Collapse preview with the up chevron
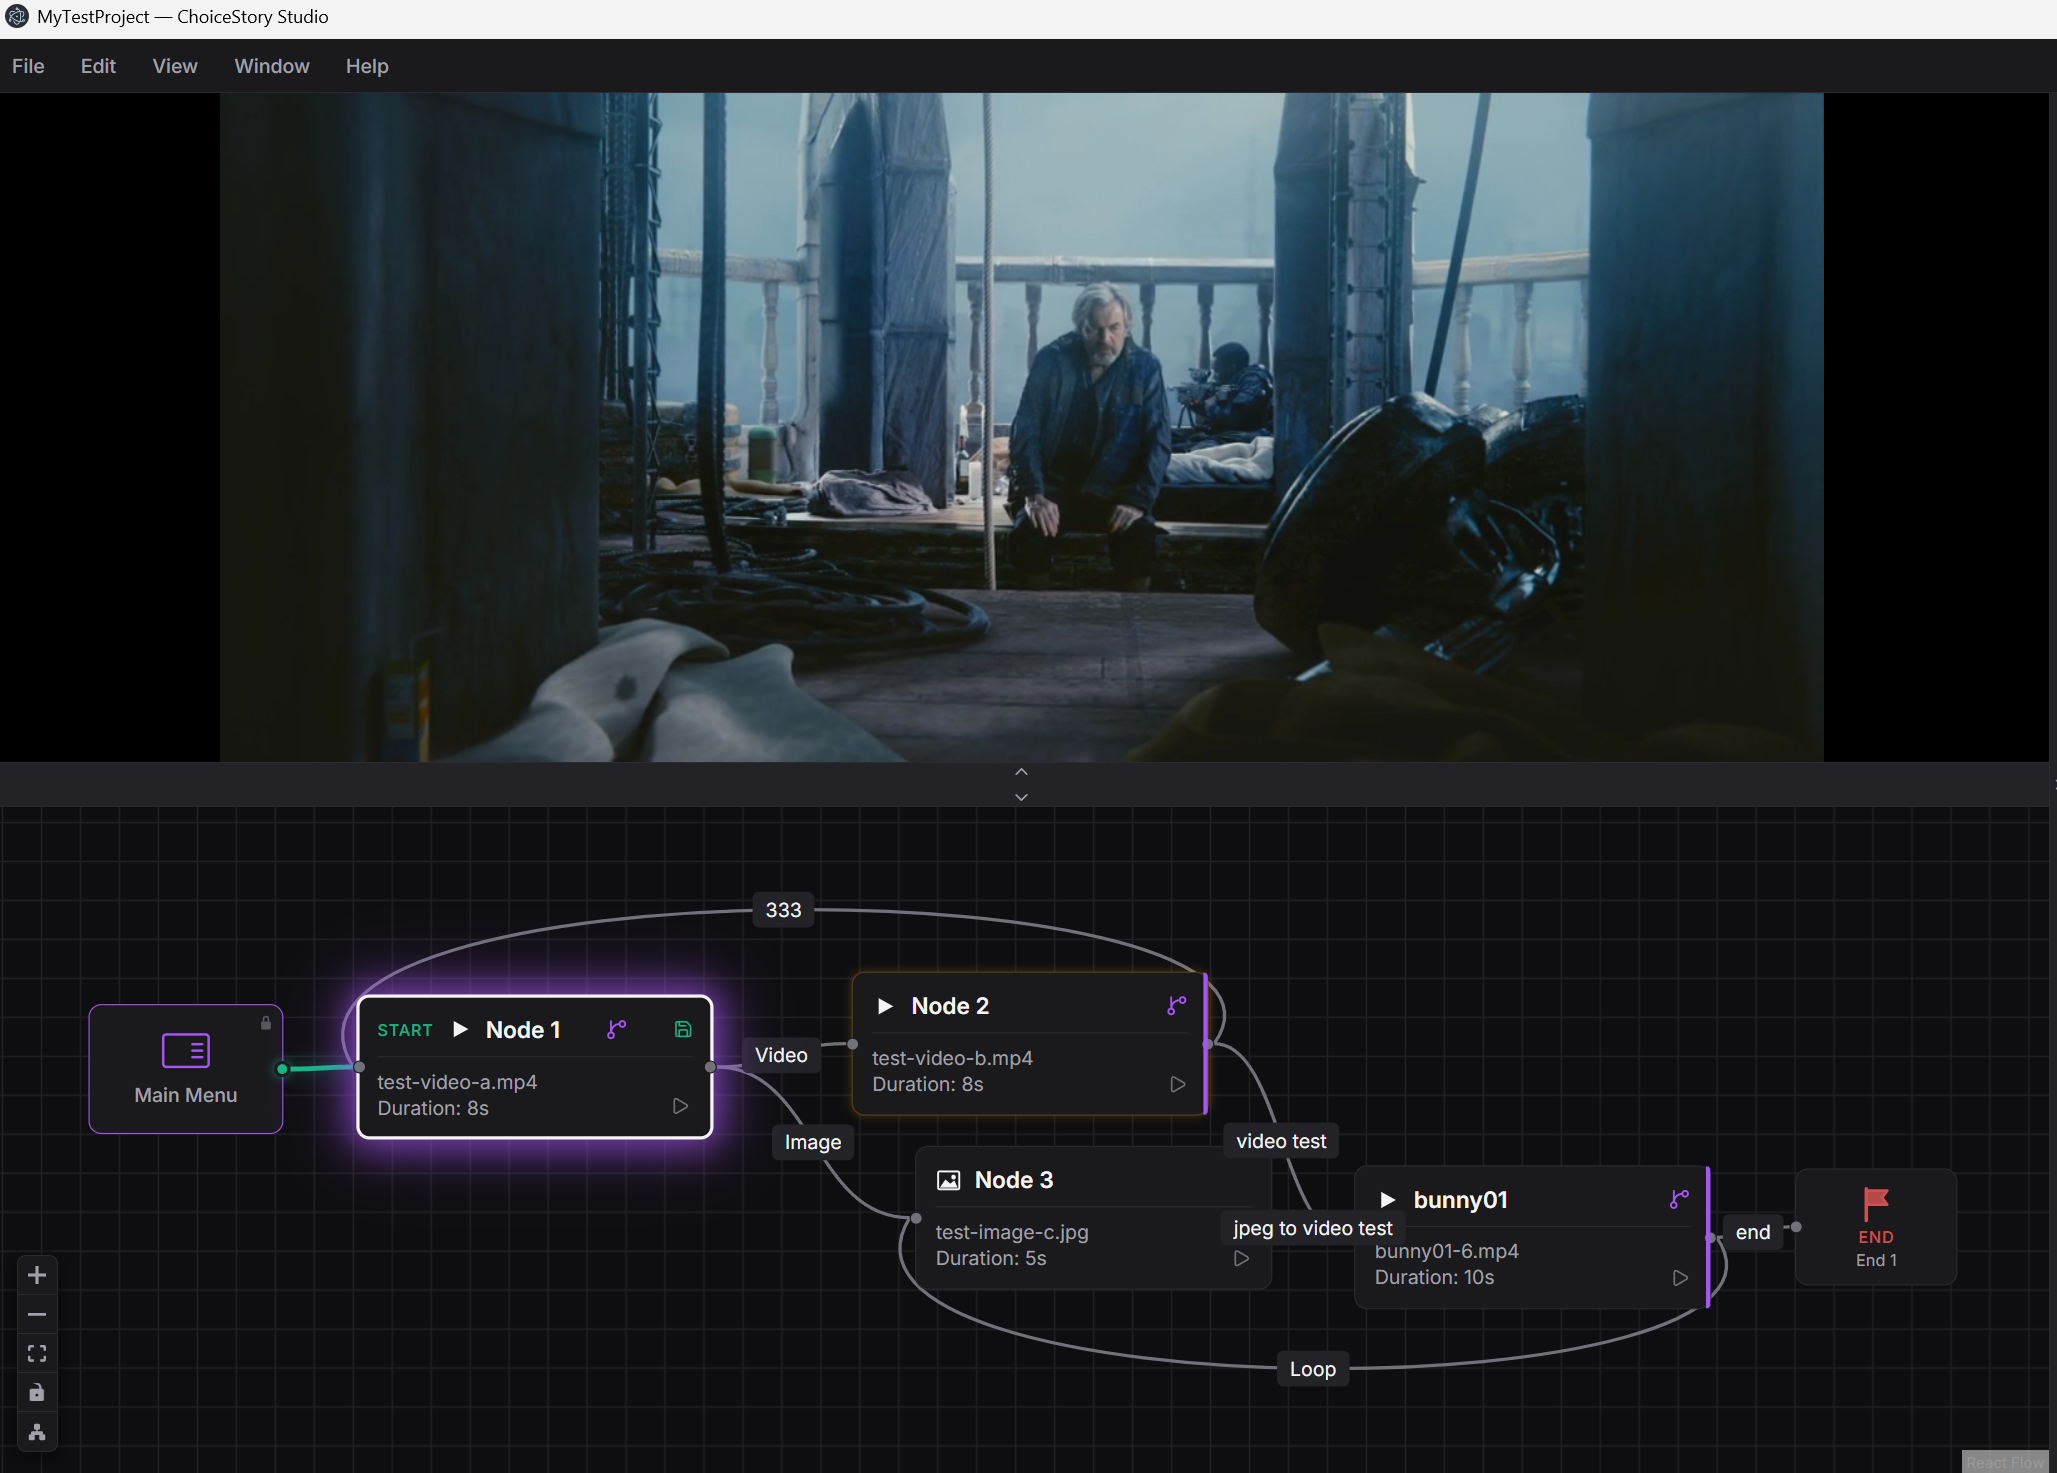Viewport: 2057px width, 1473px height. [x=1021, y=772]
